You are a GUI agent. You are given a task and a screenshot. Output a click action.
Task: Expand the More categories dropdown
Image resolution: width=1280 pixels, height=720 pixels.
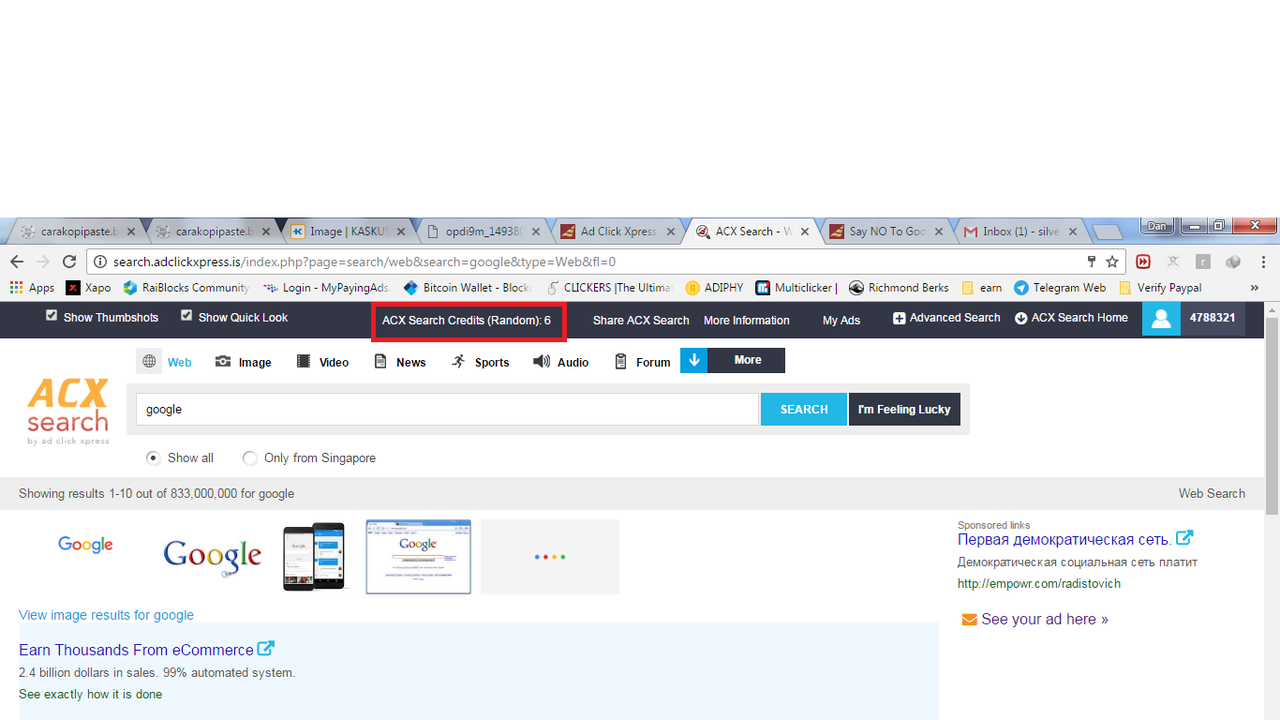(x=732, y=360)
